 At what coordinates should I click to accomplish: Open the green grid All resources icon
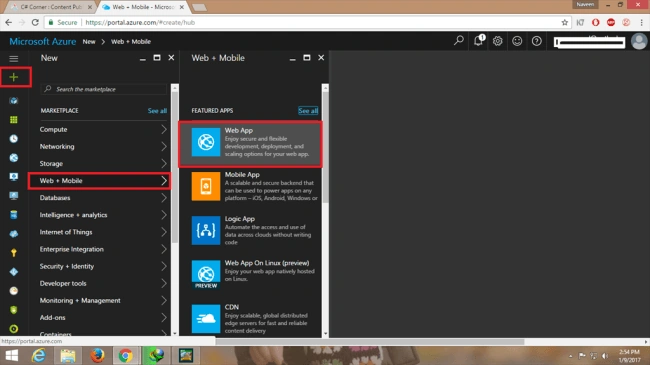(x=14, y=120)
